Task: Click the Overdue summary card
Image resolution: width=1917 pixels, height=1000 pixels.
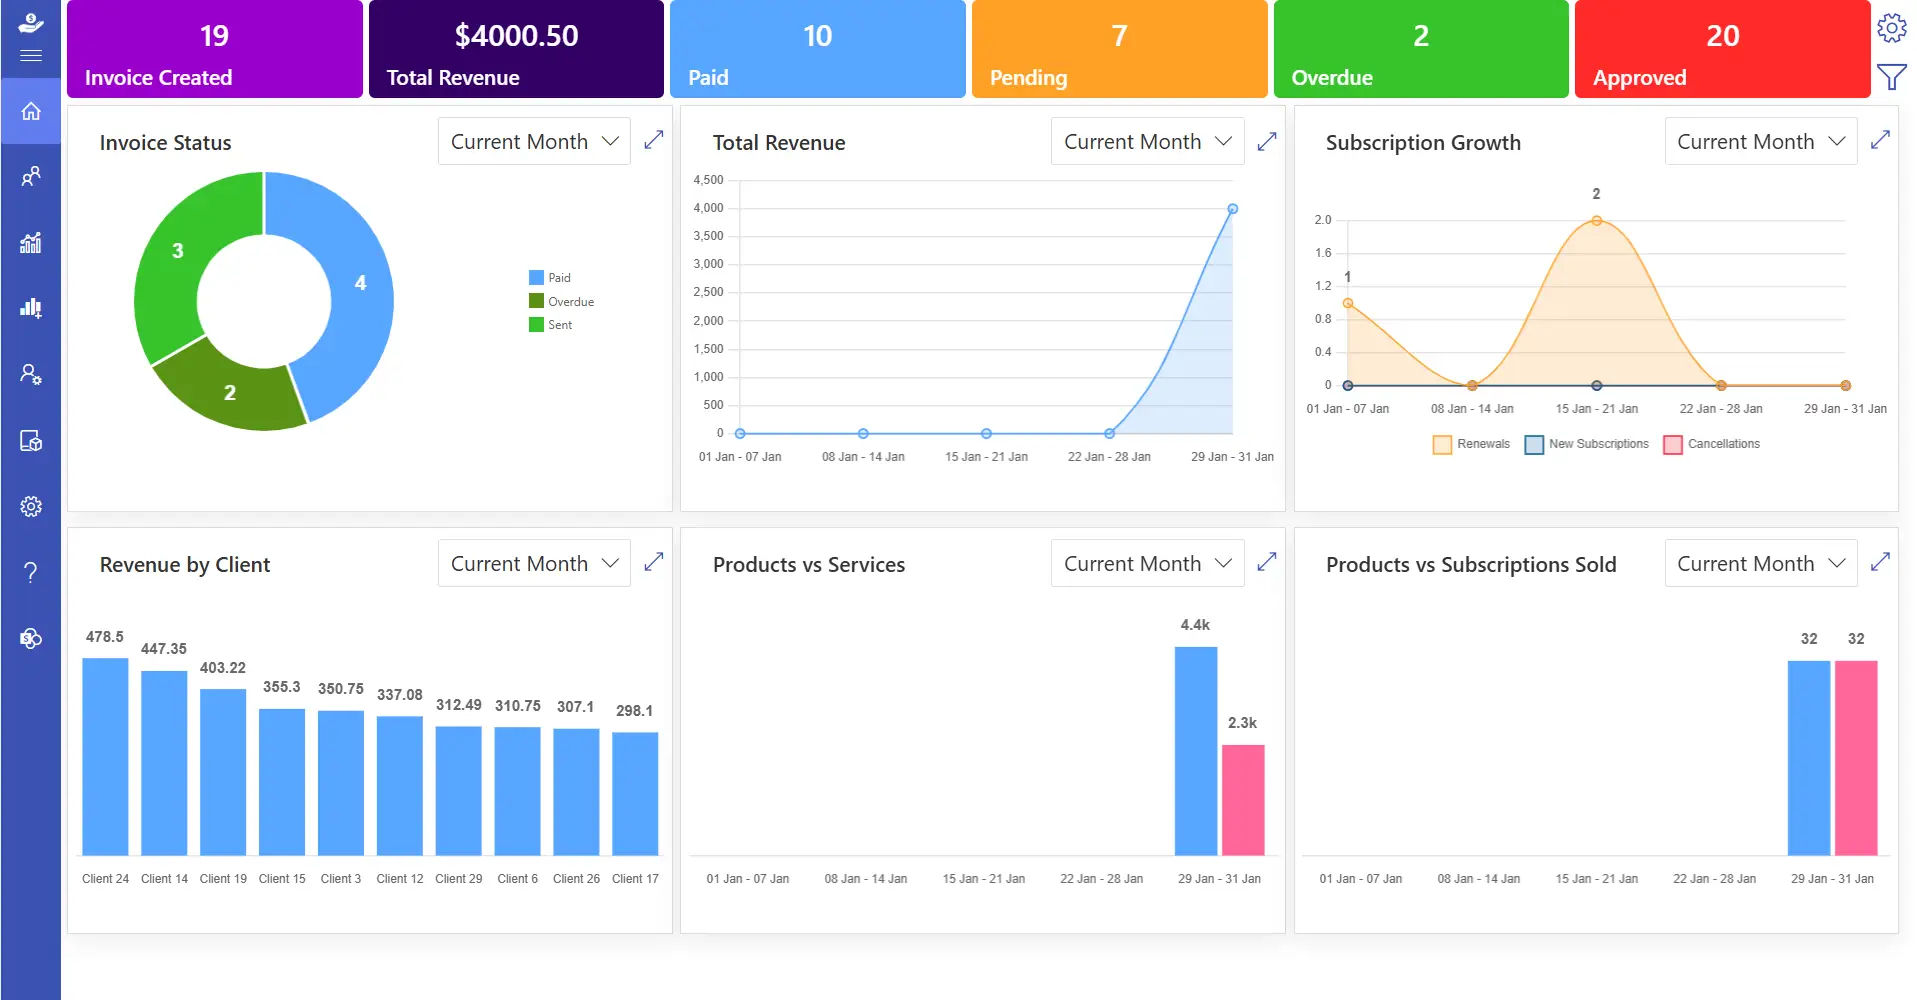Action: [1420, 48]
